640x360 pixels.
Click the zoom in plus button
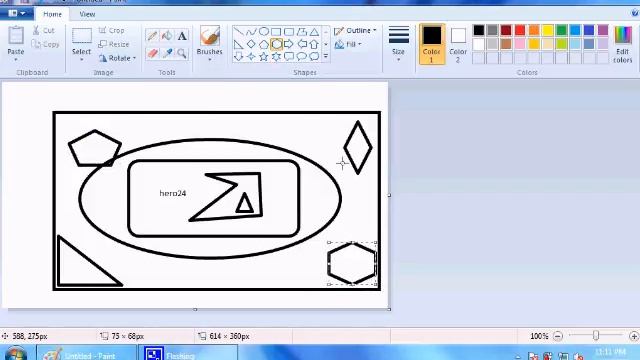[634, 336]
